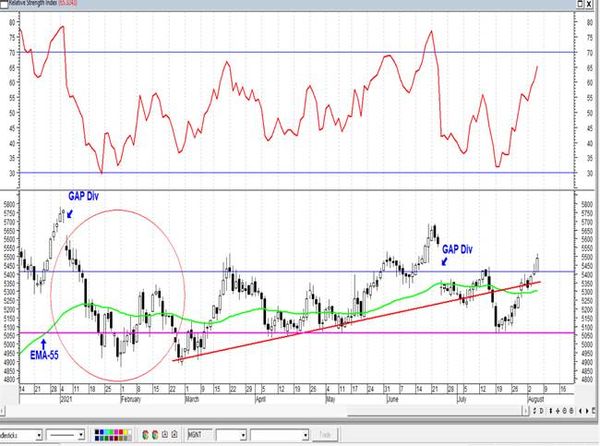This screenshot has height=446, width=600.
Task: Click the vertical up-down arrow icon near the scrollbar
Action: pyautogui.click(x=551, y=411)
